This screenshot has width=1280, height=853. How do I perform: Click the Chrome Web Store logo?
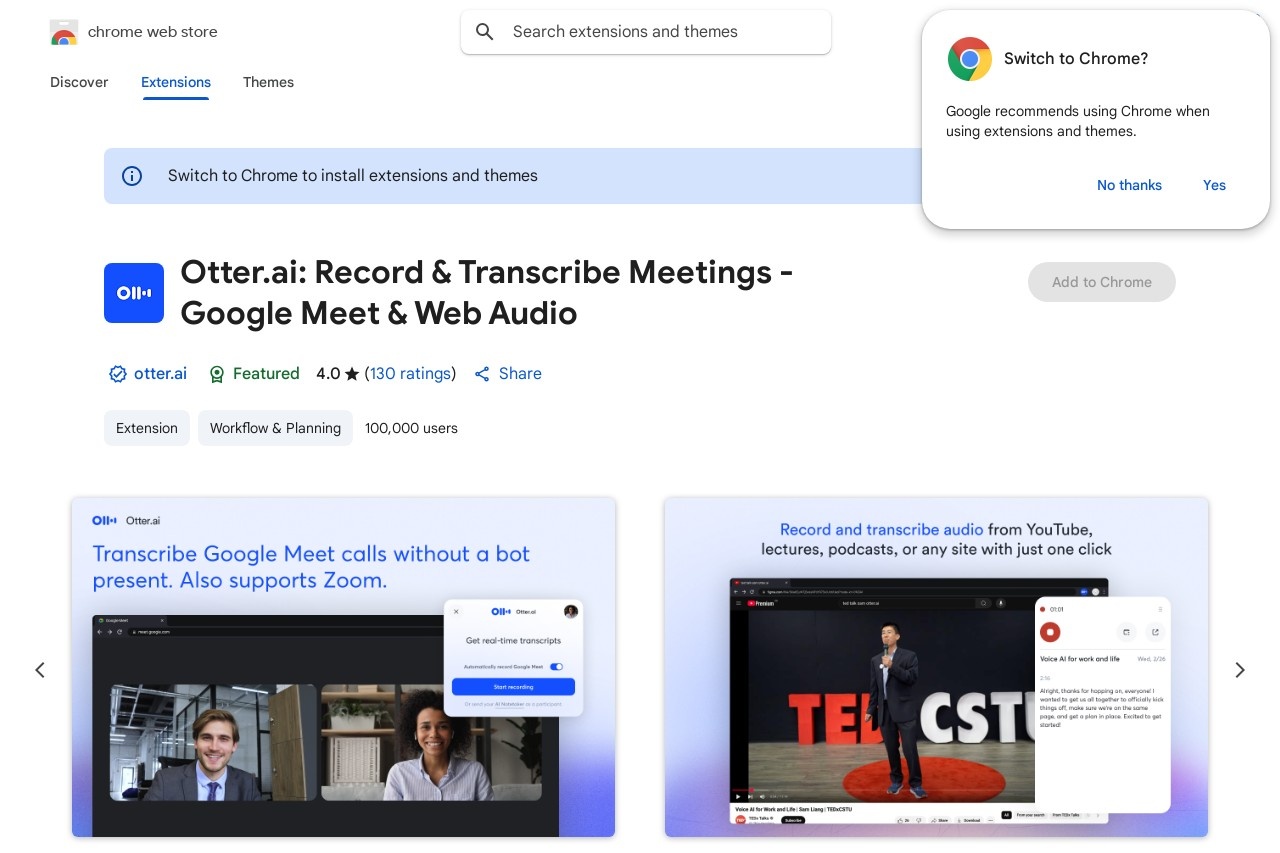click(64, 32)
